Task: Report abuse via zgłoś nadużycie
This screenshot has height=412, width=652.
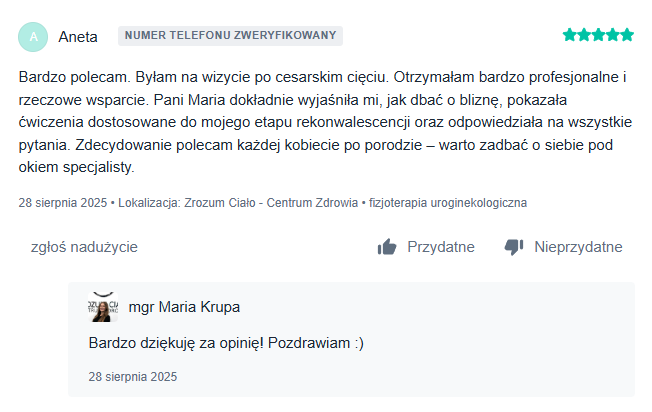Action: tap(84, 247)
